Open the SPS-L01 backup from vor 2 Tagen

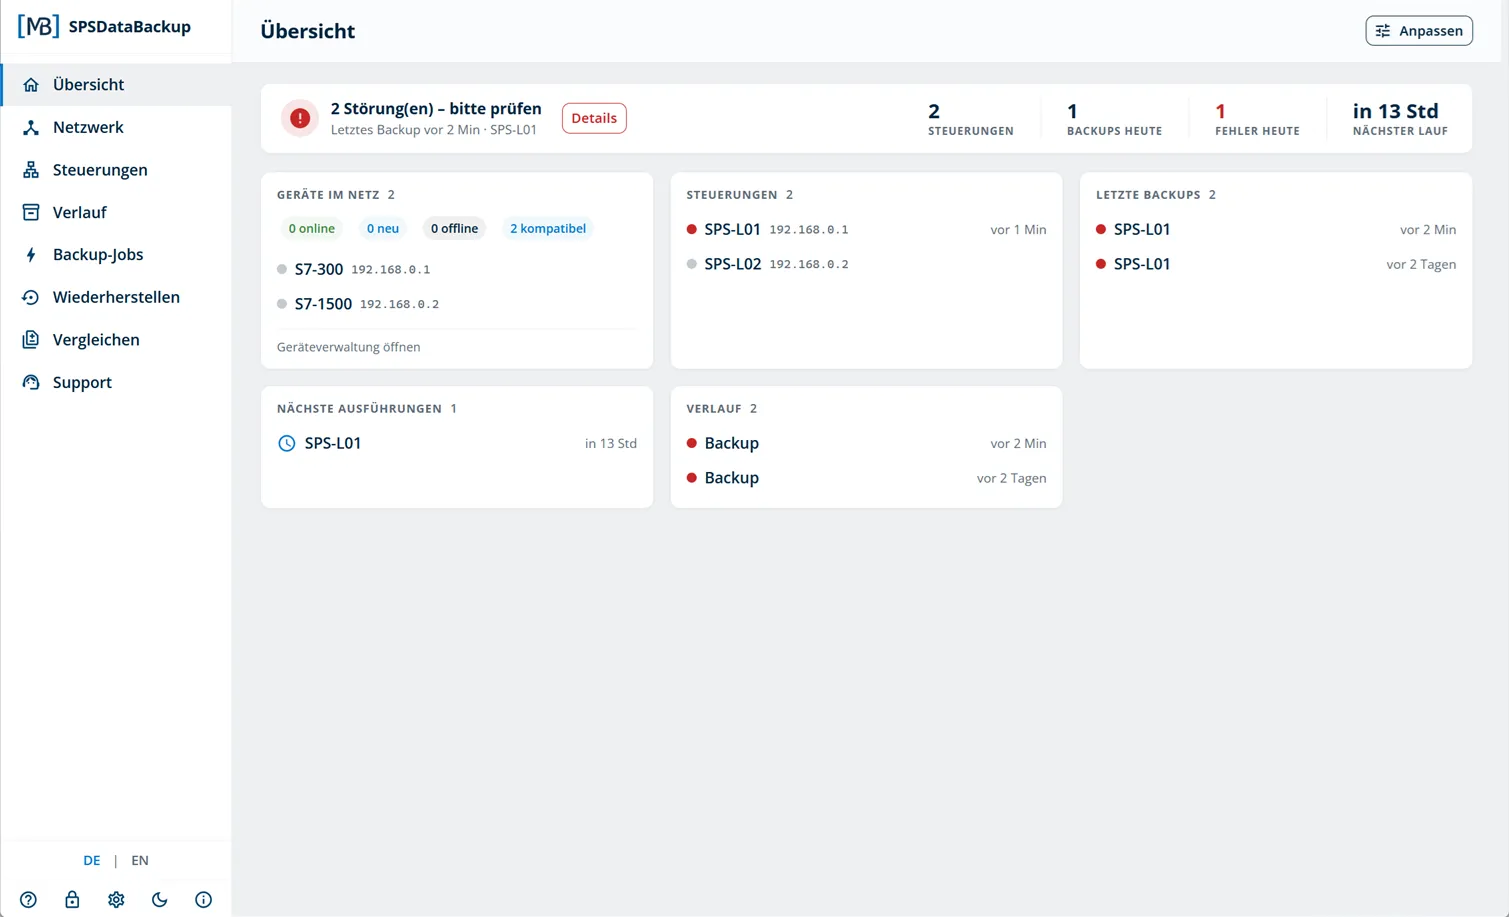[1276, 264]
